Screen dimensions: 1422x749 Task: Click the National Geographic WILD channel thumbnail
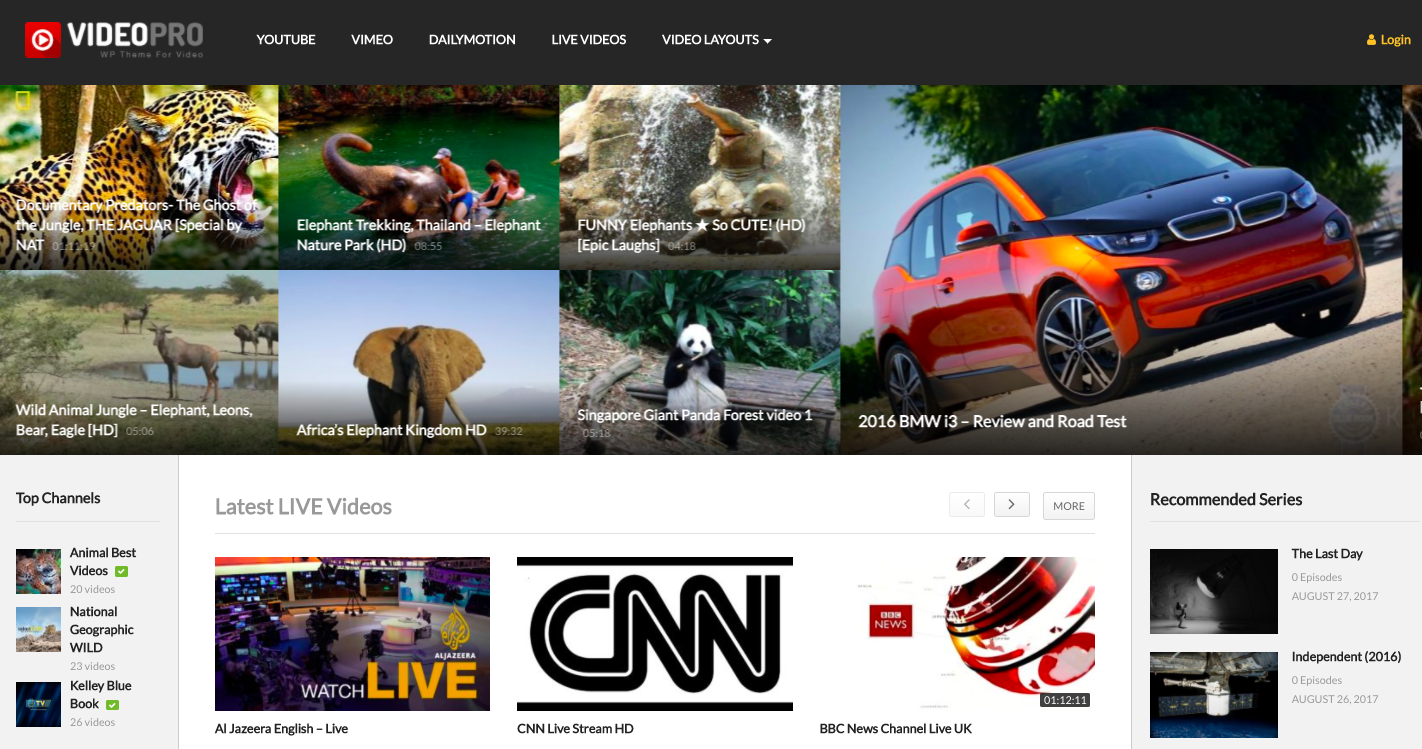[38, 629]
